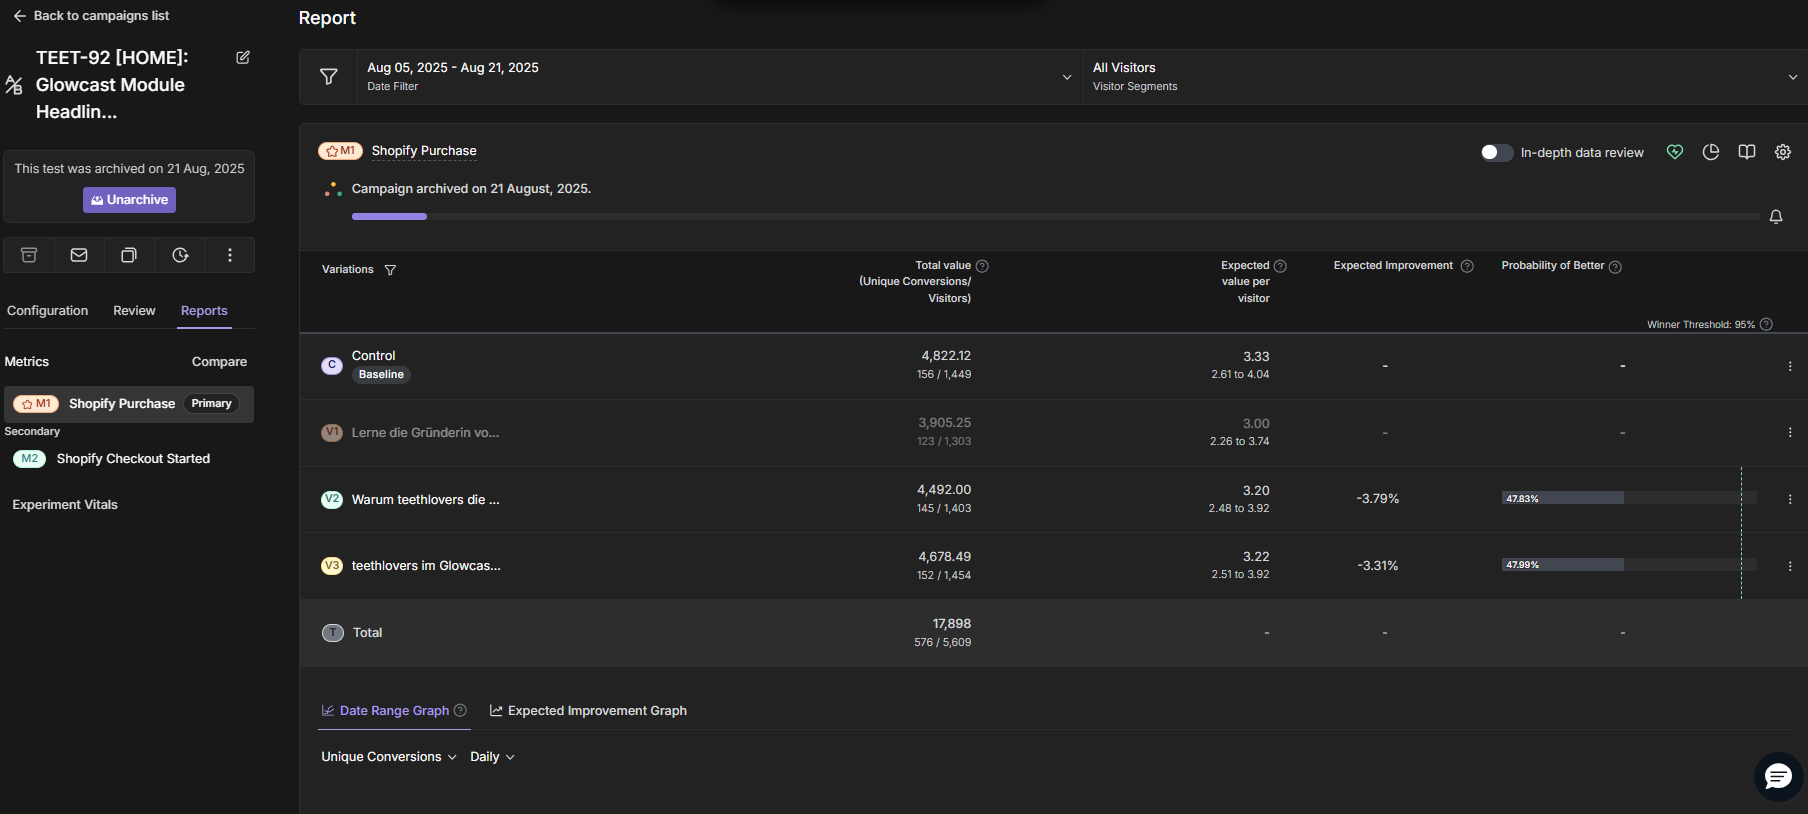The image size is (1808, 814).
Task: Toggle In-depth data review switch
Action: pyautogui.click(x=1496, y=152)
